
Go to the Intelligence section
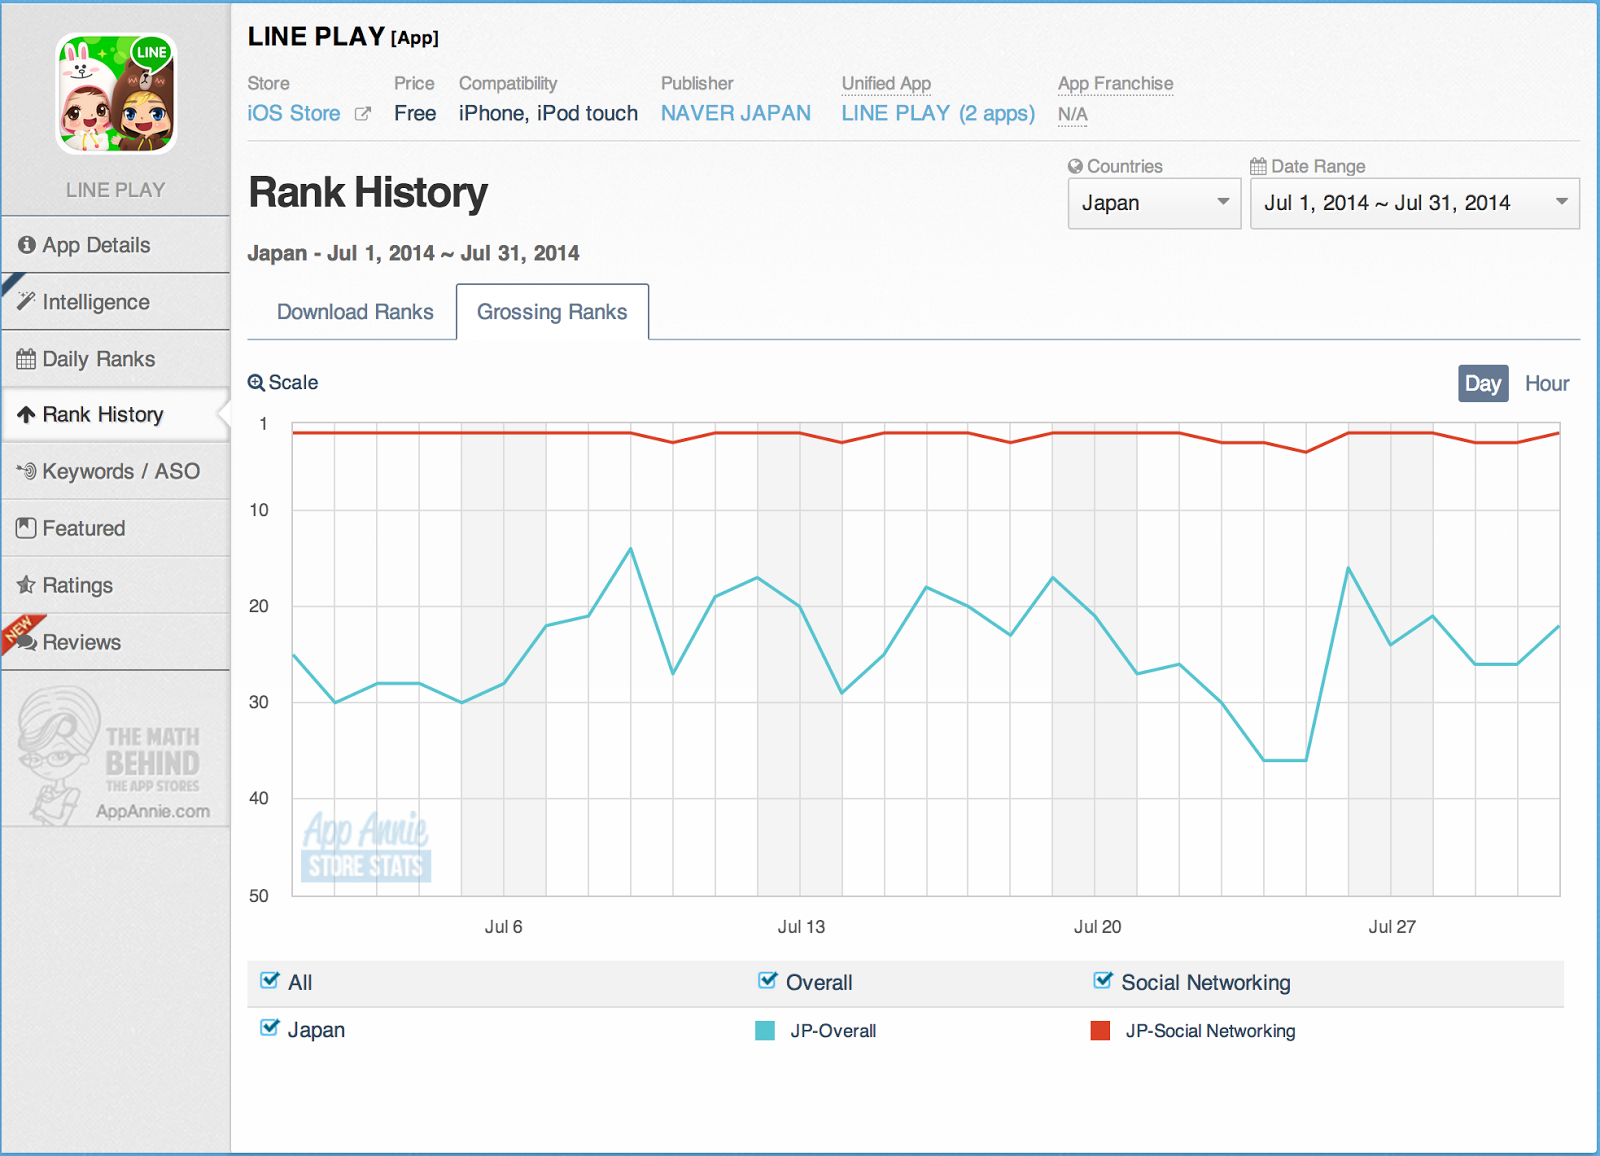(x=116, y=302)
